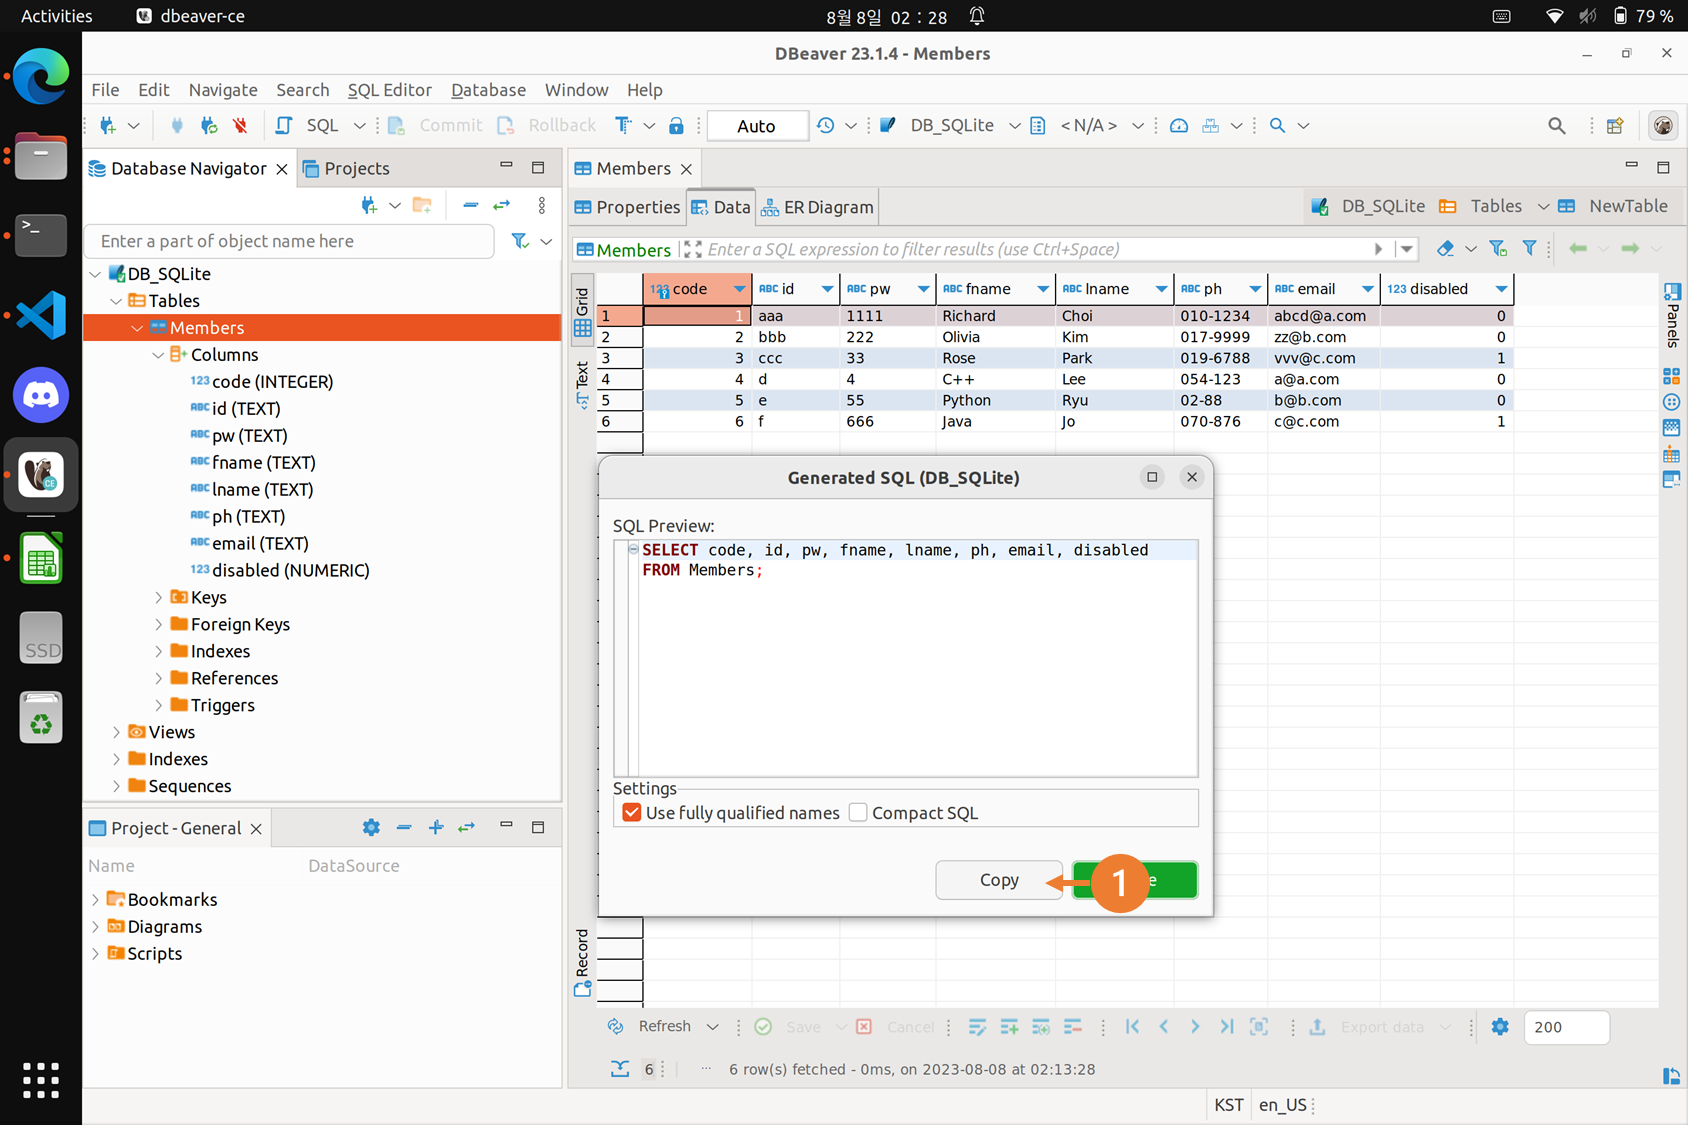Open new database connection icon in main toolbar
Viewport: 1688px width, 1125px height.
point(108,125)
